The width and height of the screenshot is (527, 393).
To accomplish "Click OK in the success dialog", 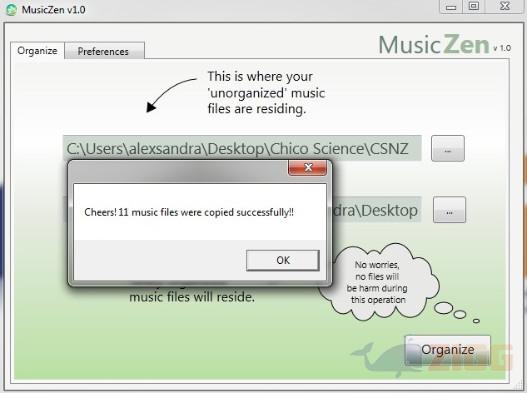I will tap(283, 260).
